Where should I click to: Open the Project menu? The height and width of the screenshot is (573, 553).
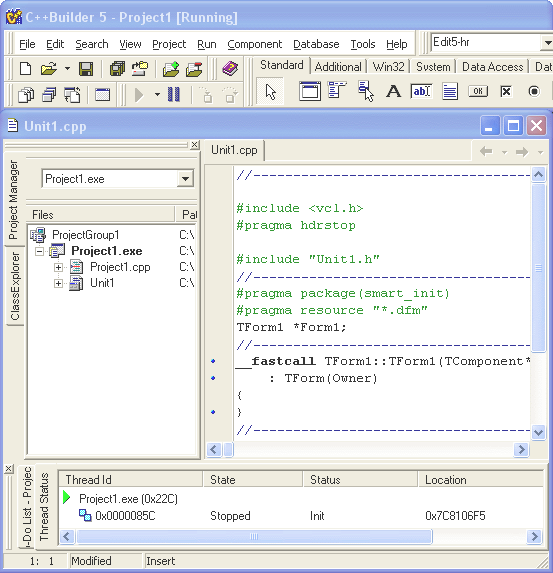[x=169, y=44]
